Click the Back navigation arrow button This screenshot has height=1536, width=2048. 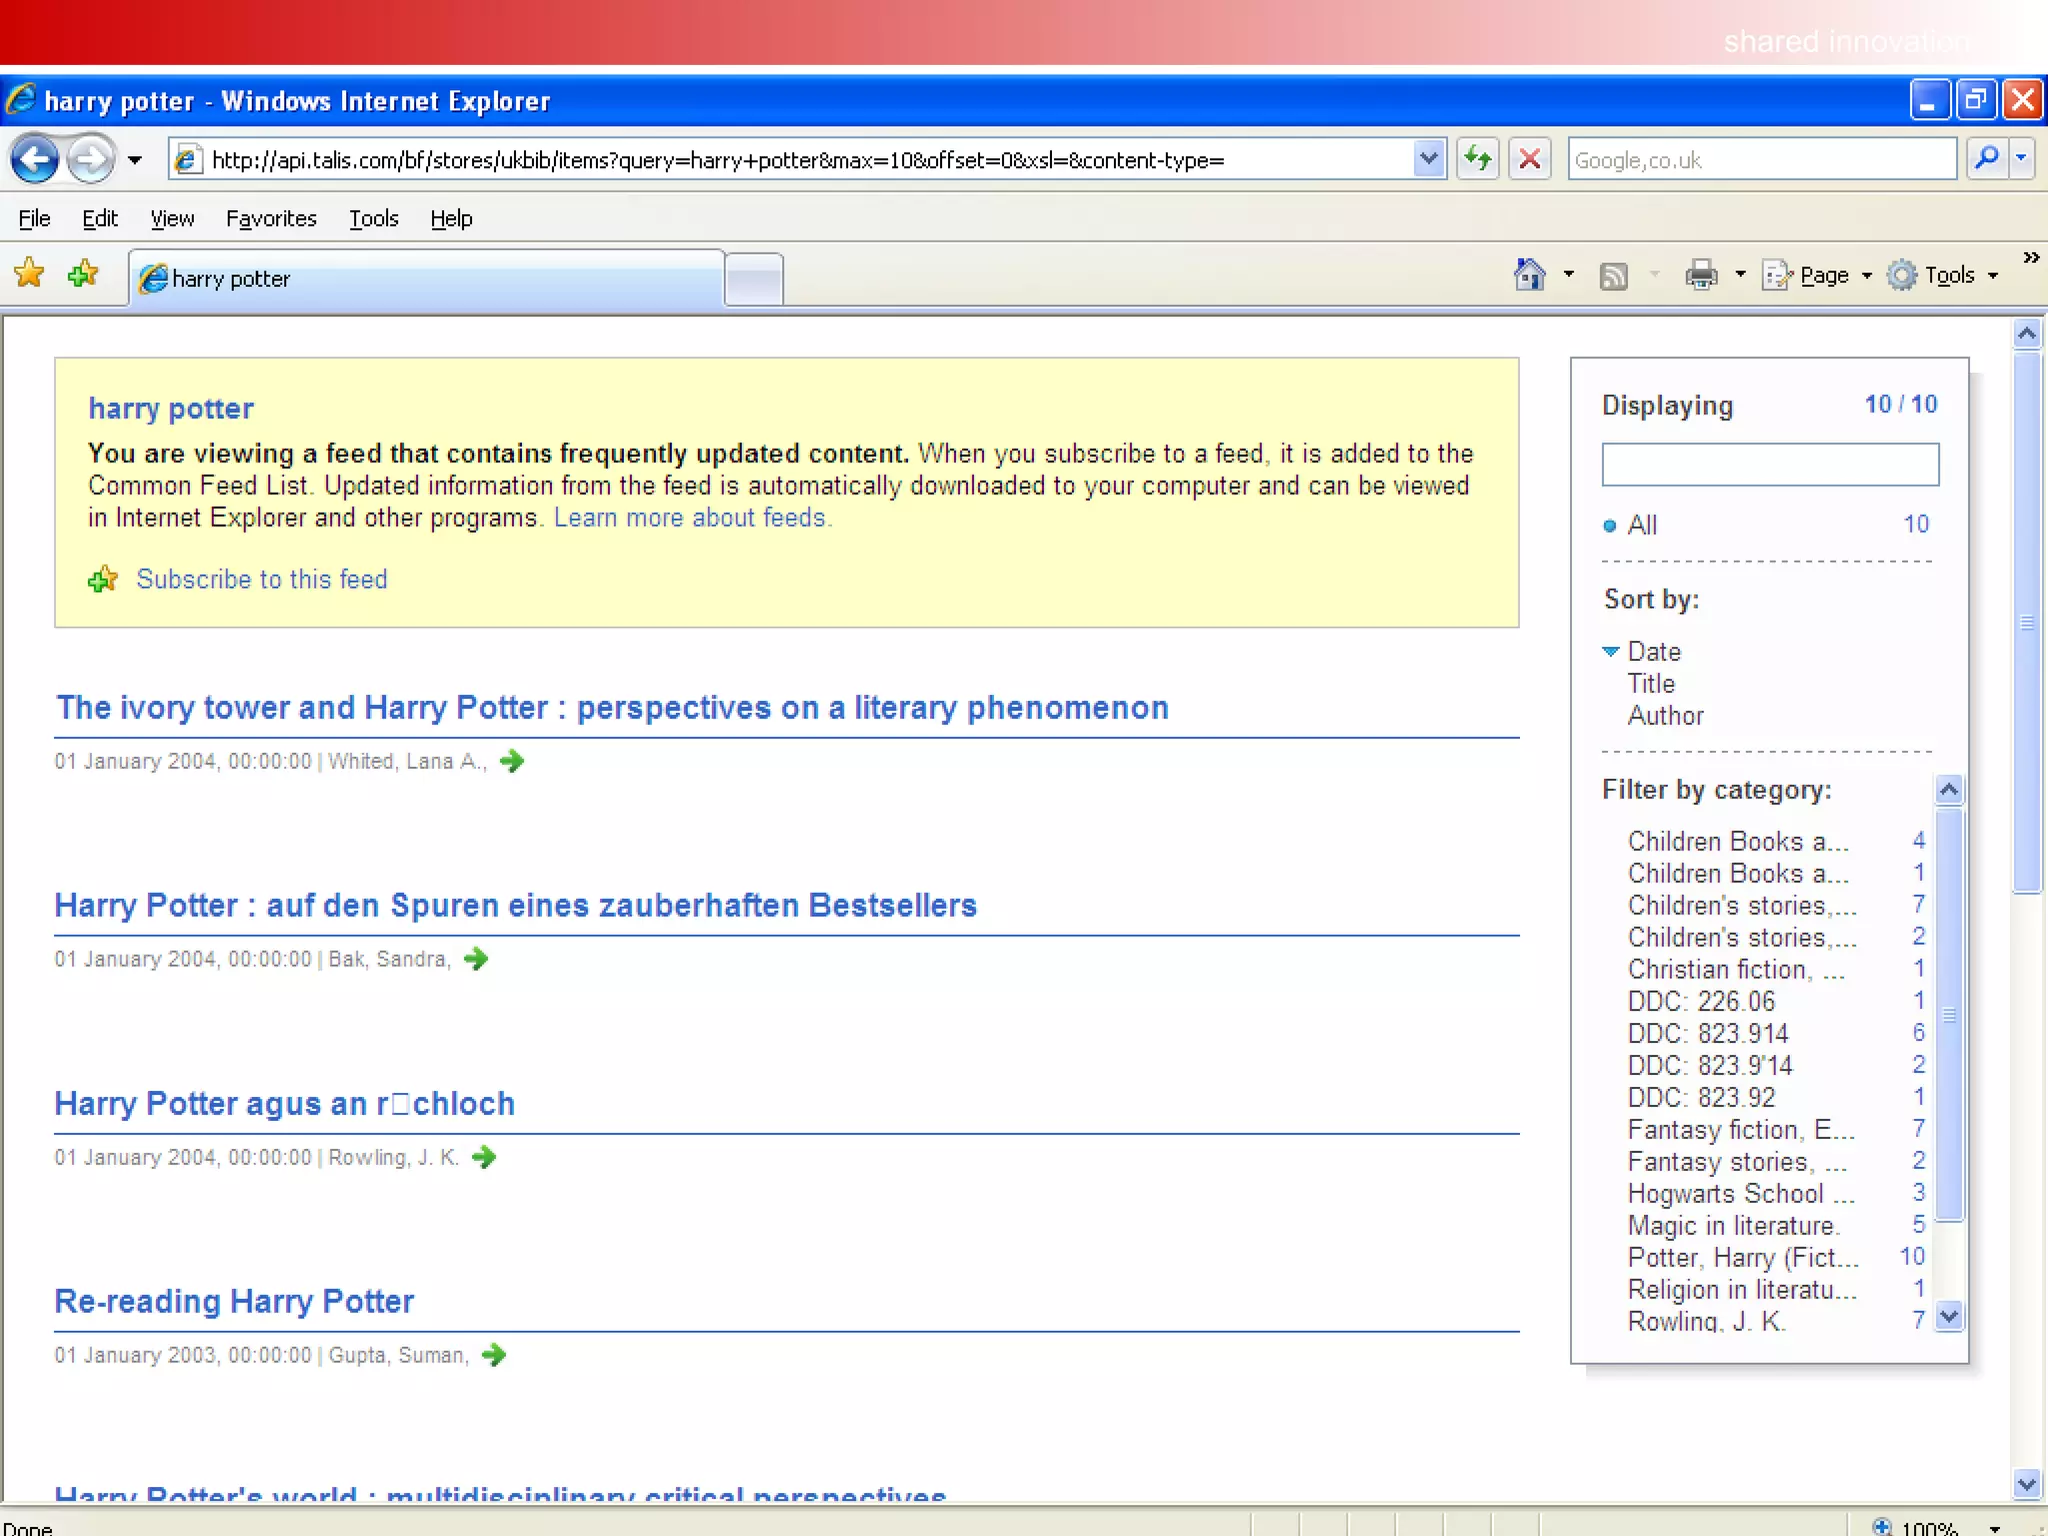pos(34,160)
